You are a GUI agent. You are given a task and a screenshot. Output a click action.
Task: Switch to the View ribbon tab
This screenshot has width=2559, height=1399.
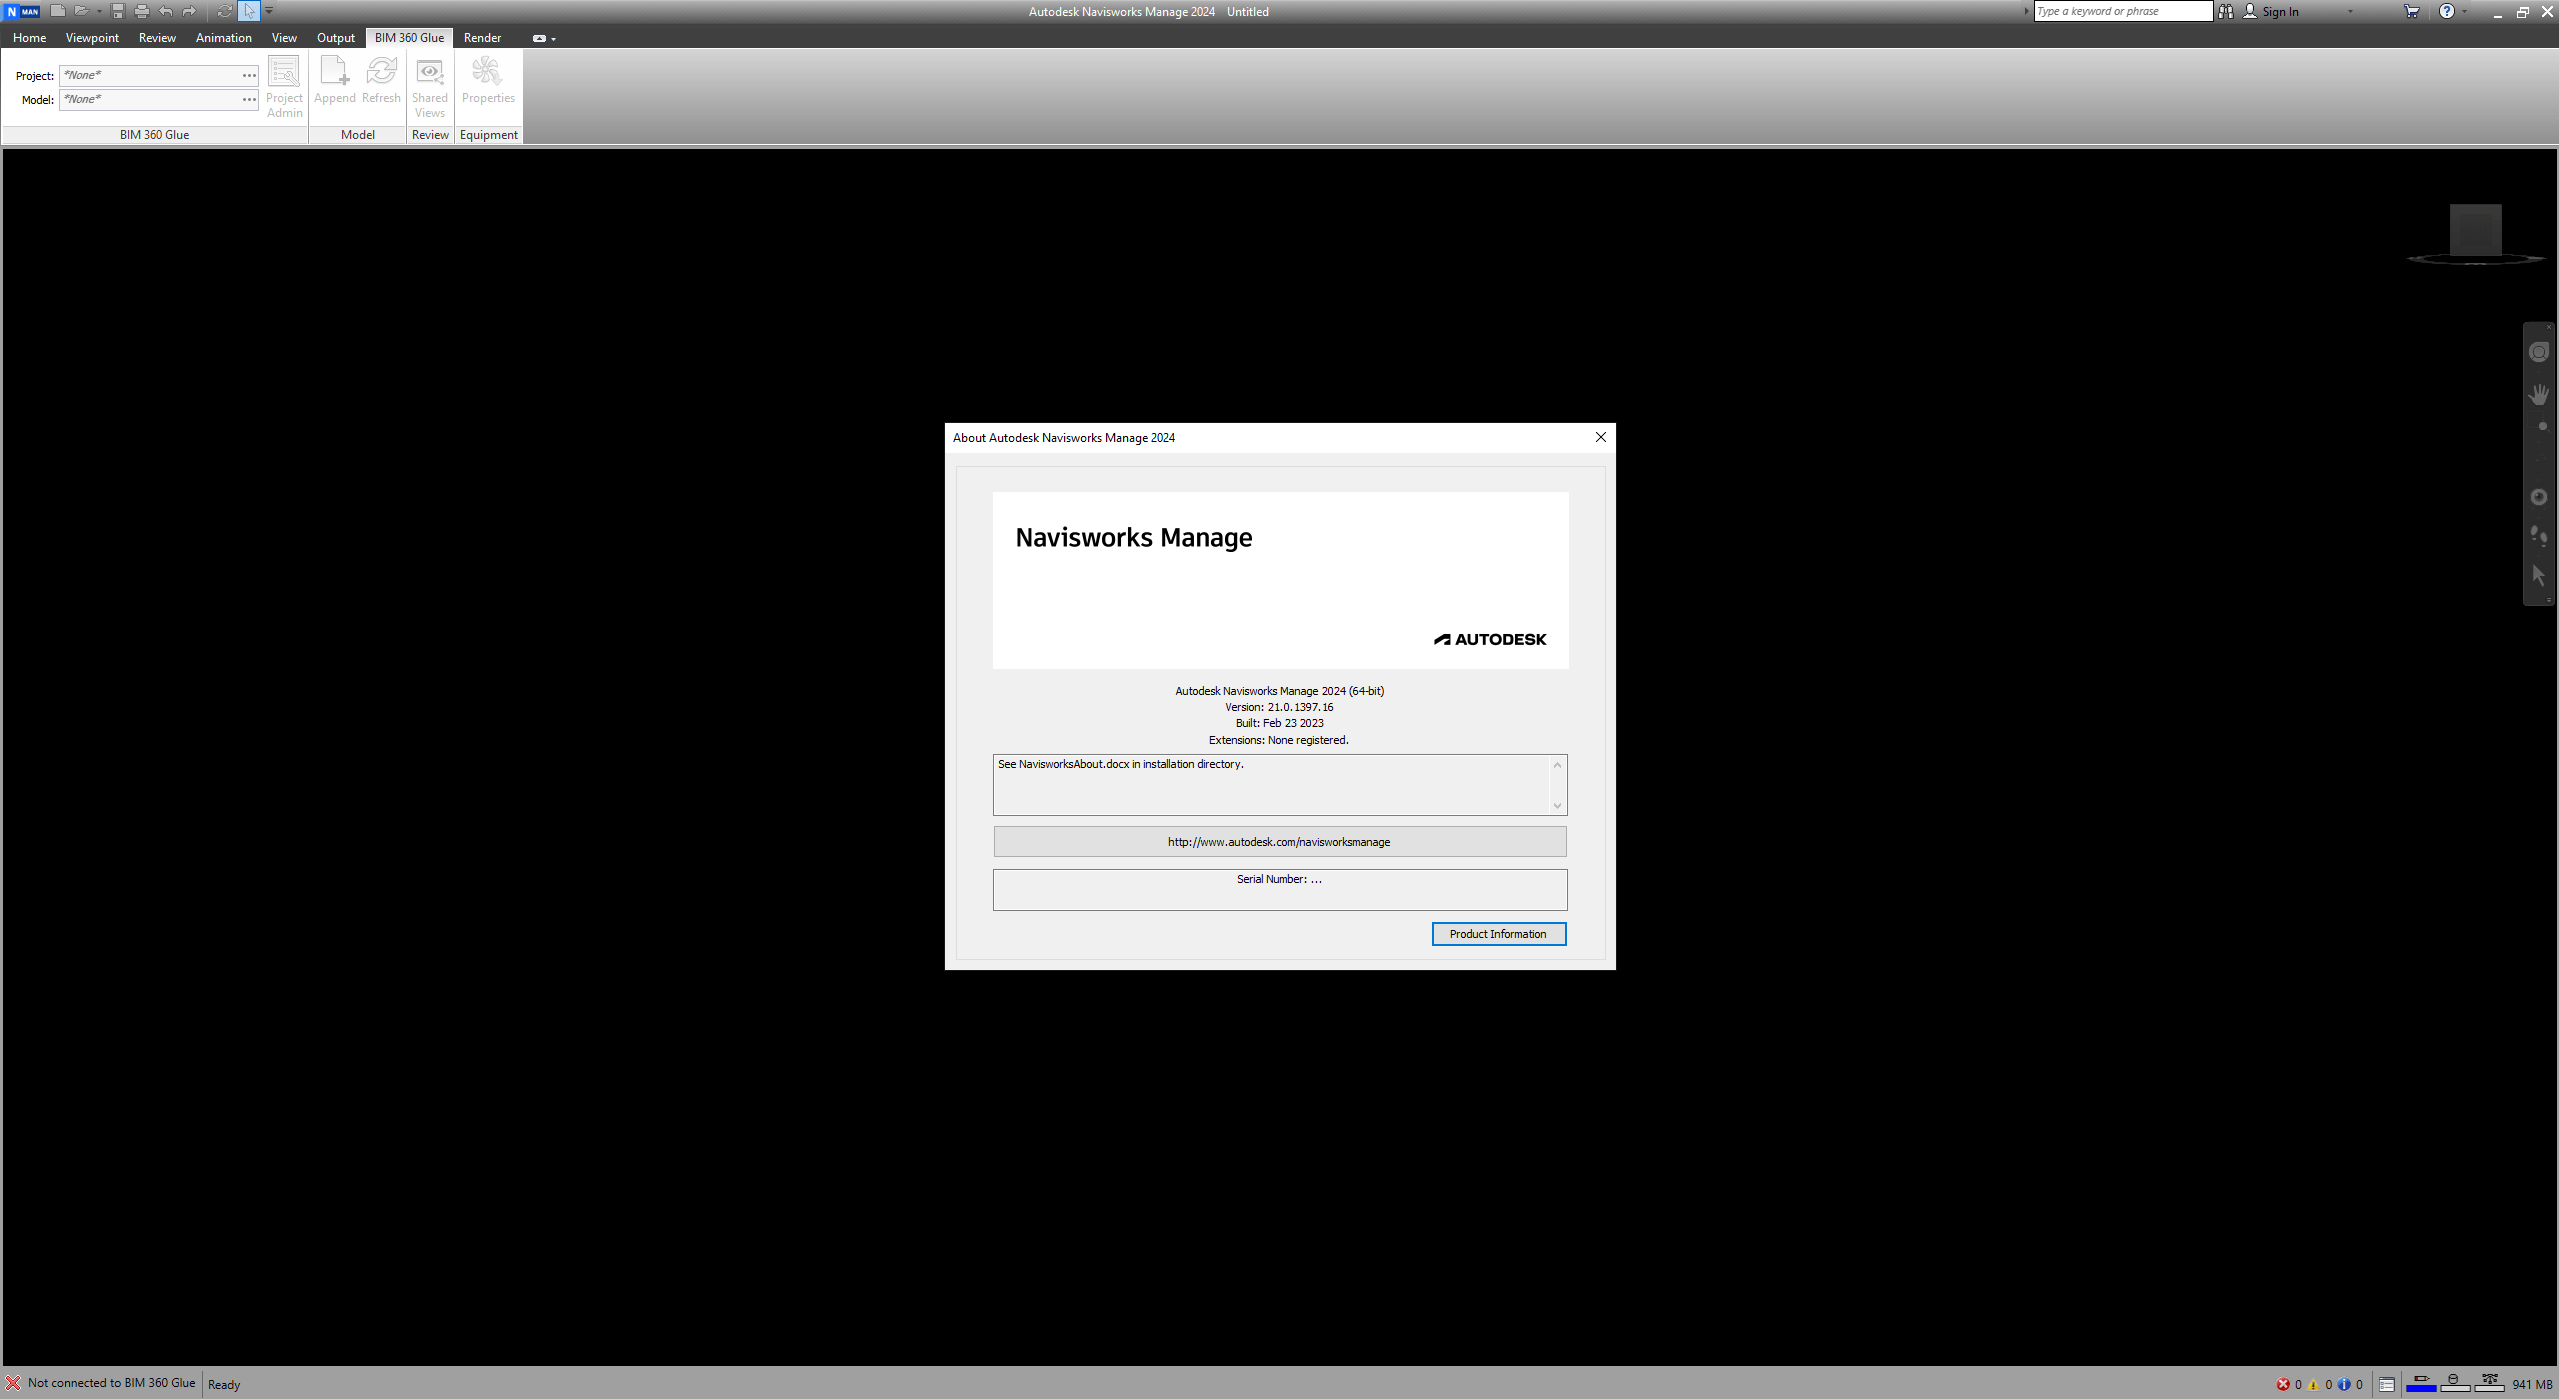pos(284,37)
